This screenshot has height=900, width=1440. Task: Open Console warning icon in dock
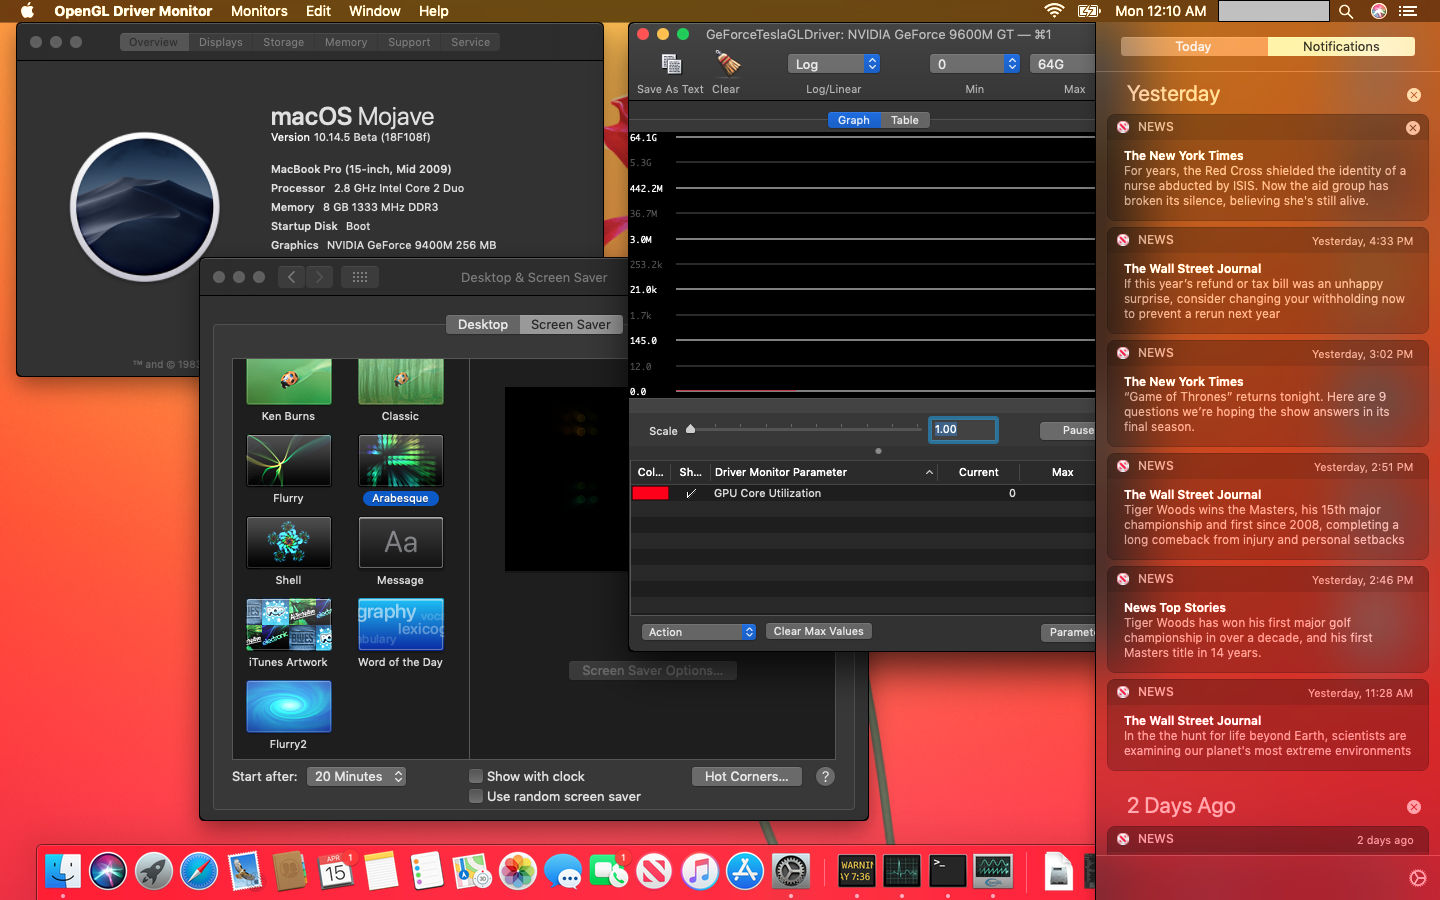(856, 871)
